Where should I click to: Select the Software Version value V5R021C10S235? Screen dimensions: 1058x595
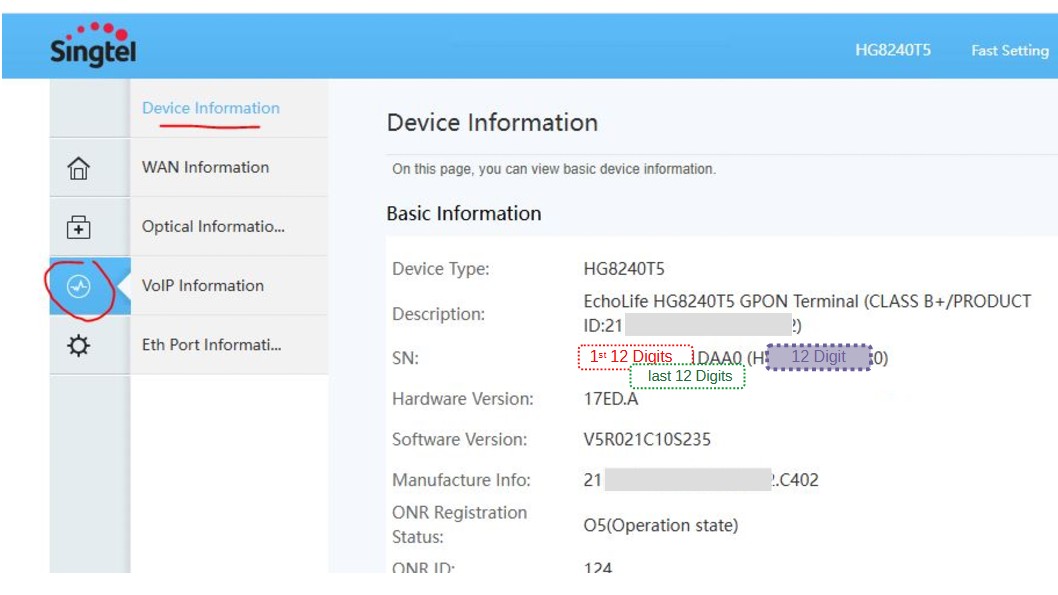point(647,440)
